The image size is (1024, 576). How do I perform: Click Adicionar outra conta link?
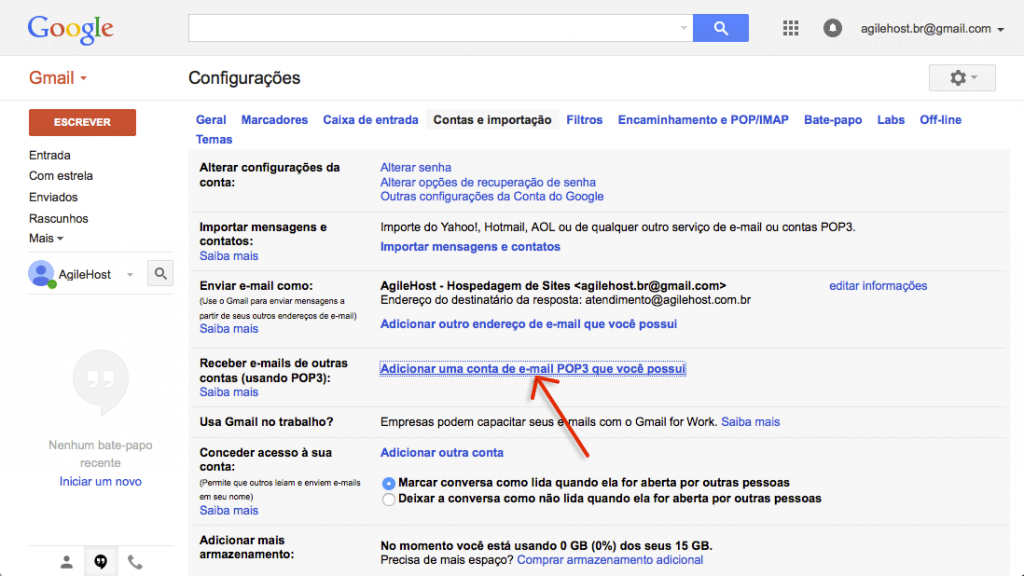click(x=441, y=453)
